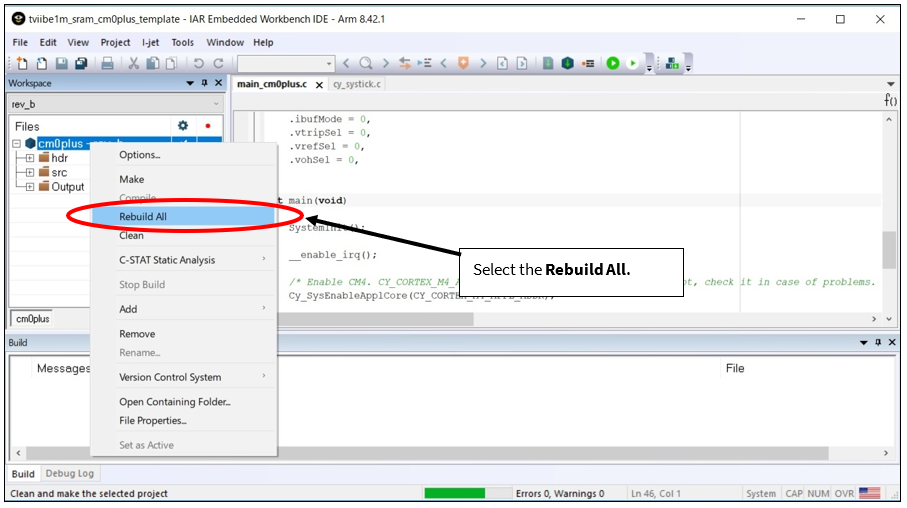This screenshot has width=907, height=508.
Task: Click the Save All toolbar icon
Action: coord(81,63)
